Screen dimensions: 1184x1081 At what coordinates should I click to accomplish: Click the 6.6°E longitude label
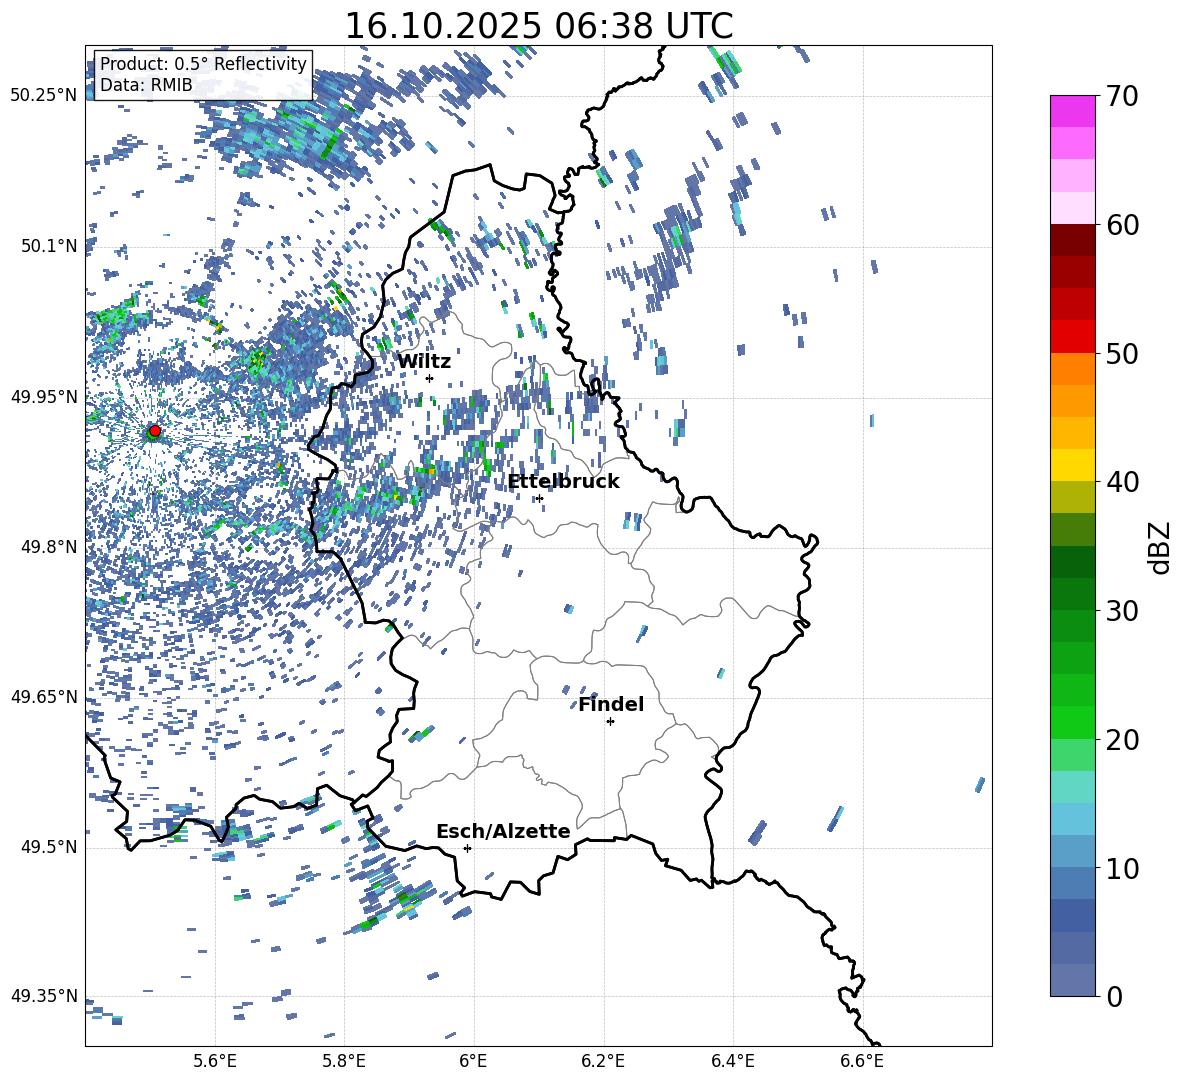click(862, 1061)
